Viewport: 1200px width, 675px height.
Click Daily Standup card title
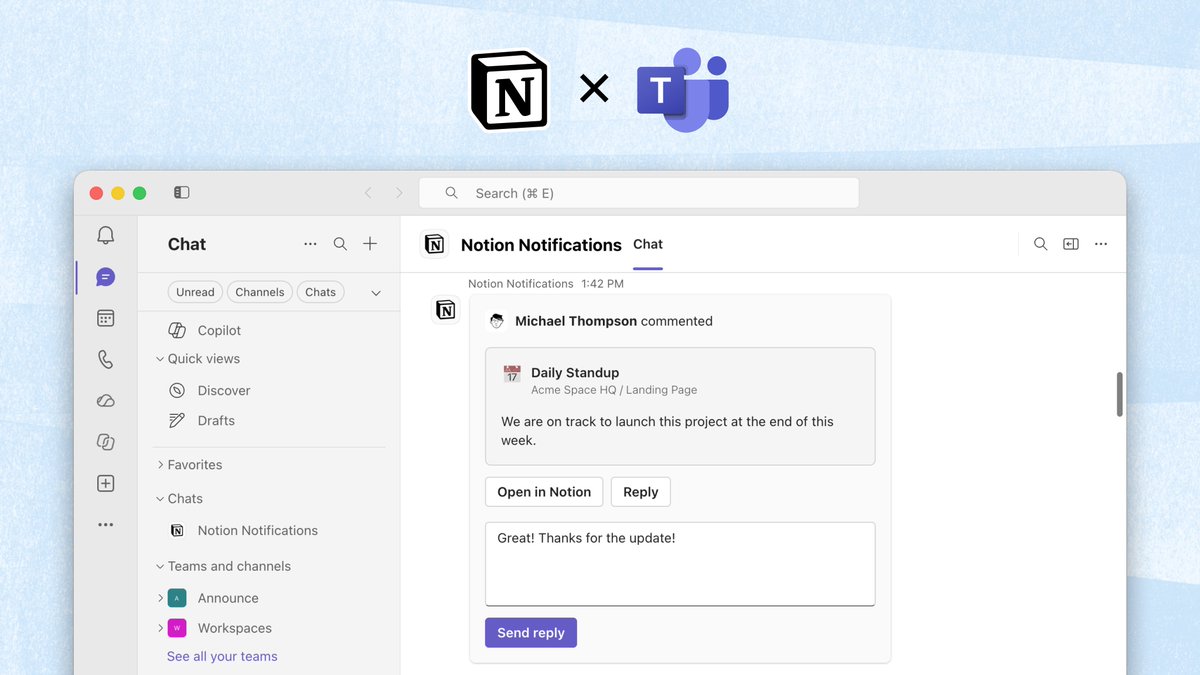(575, 372)
